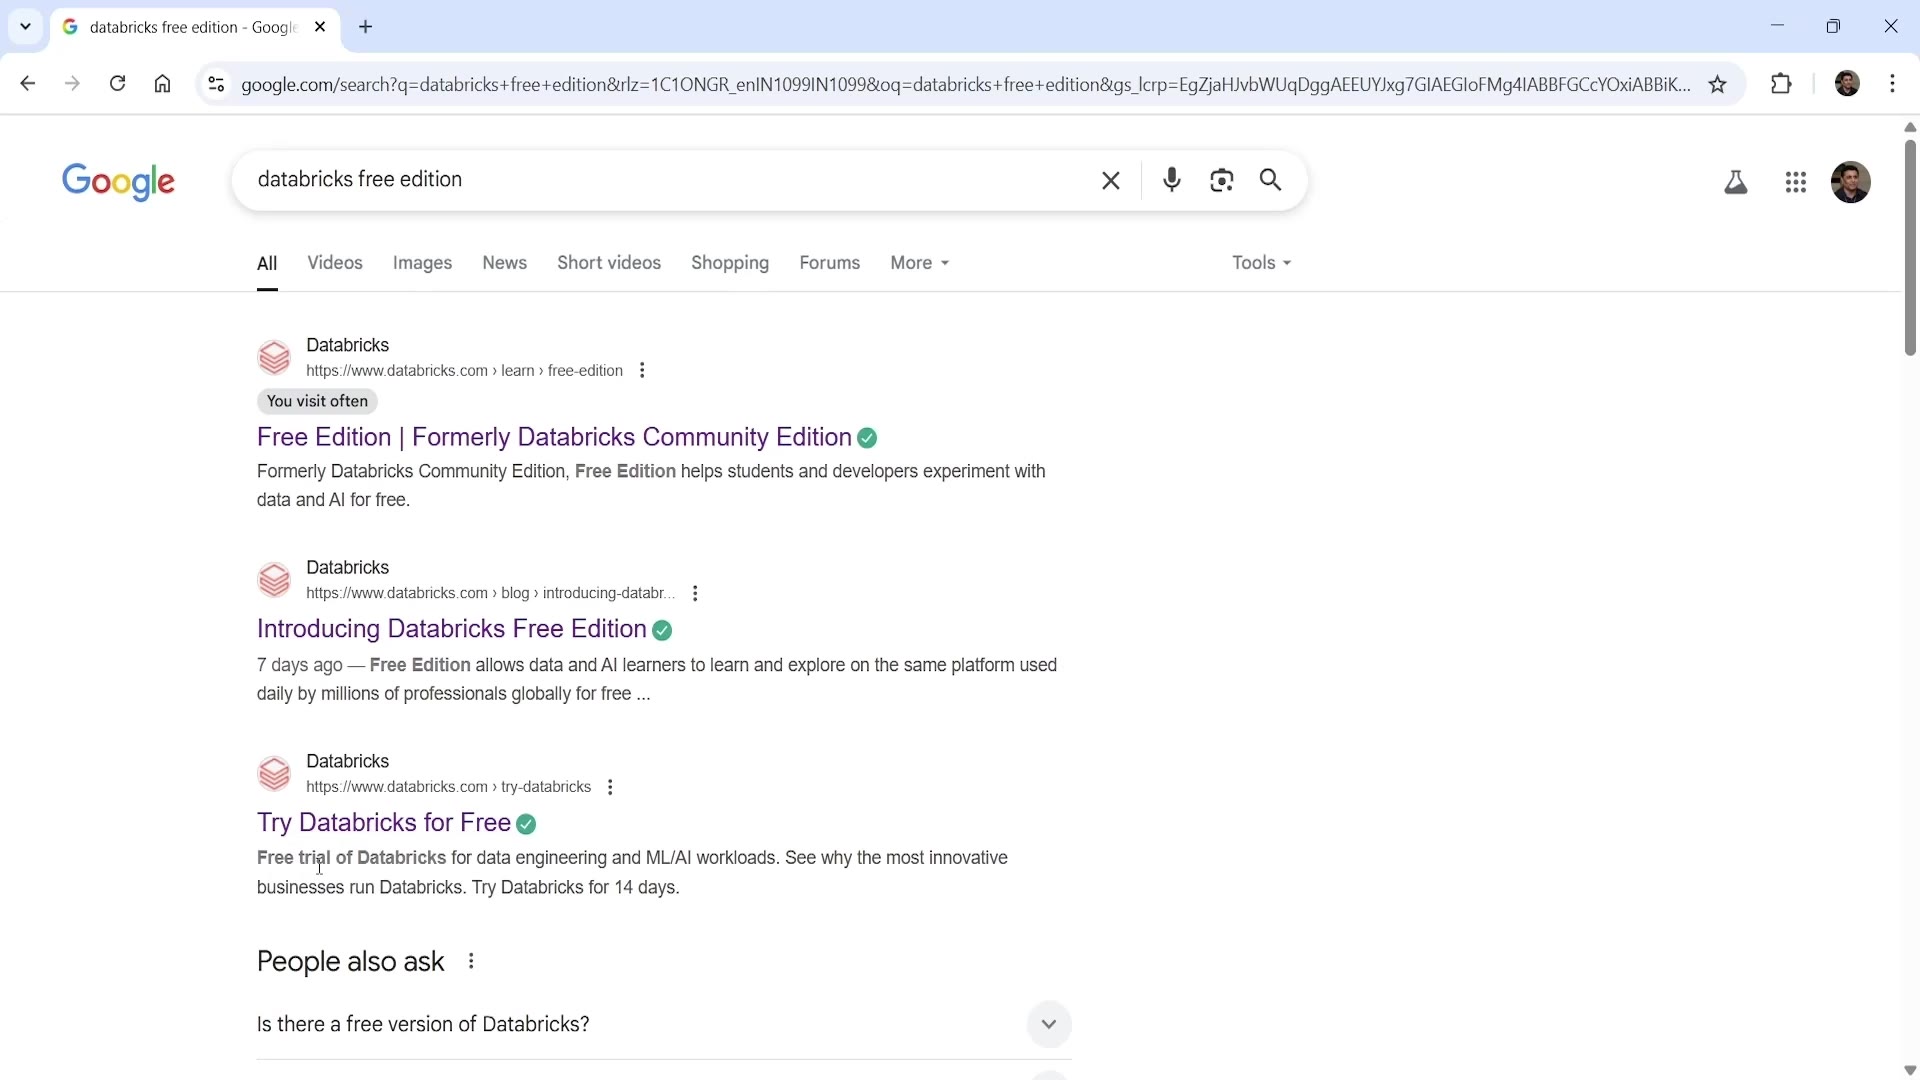Open the browser home page
The width and height of the screenshot is (1920, 1080).
point(163,85)
